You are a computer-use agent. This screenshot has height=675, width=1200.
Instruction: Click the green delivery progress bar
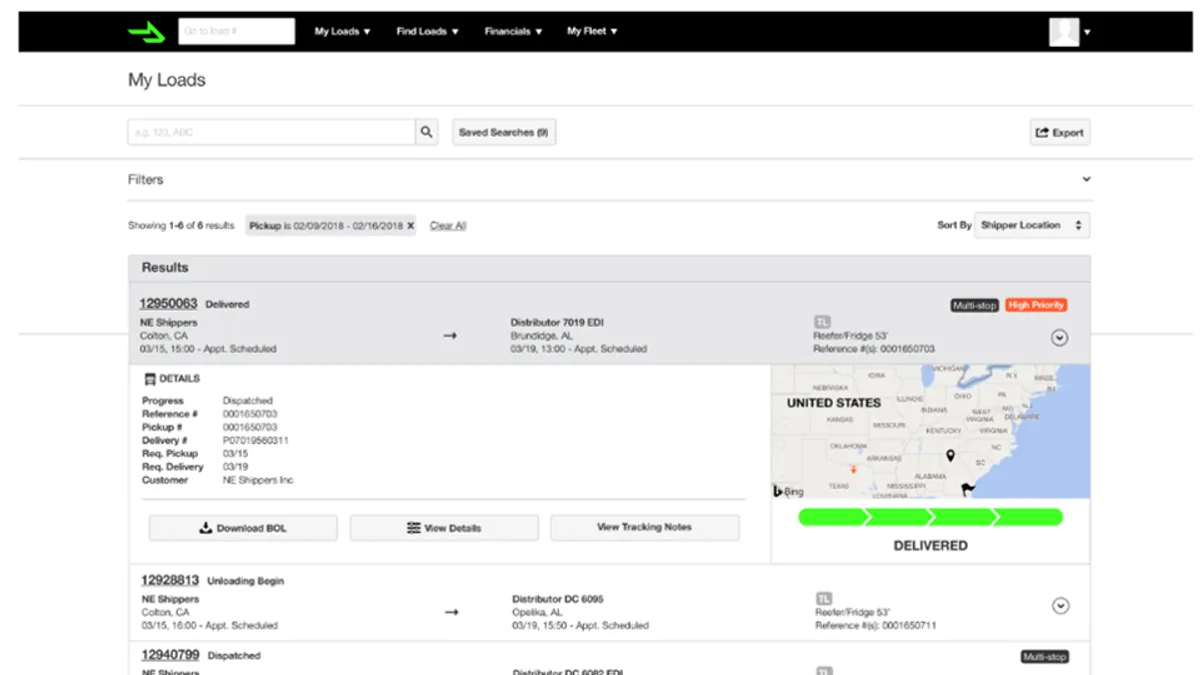click(930, 517)
